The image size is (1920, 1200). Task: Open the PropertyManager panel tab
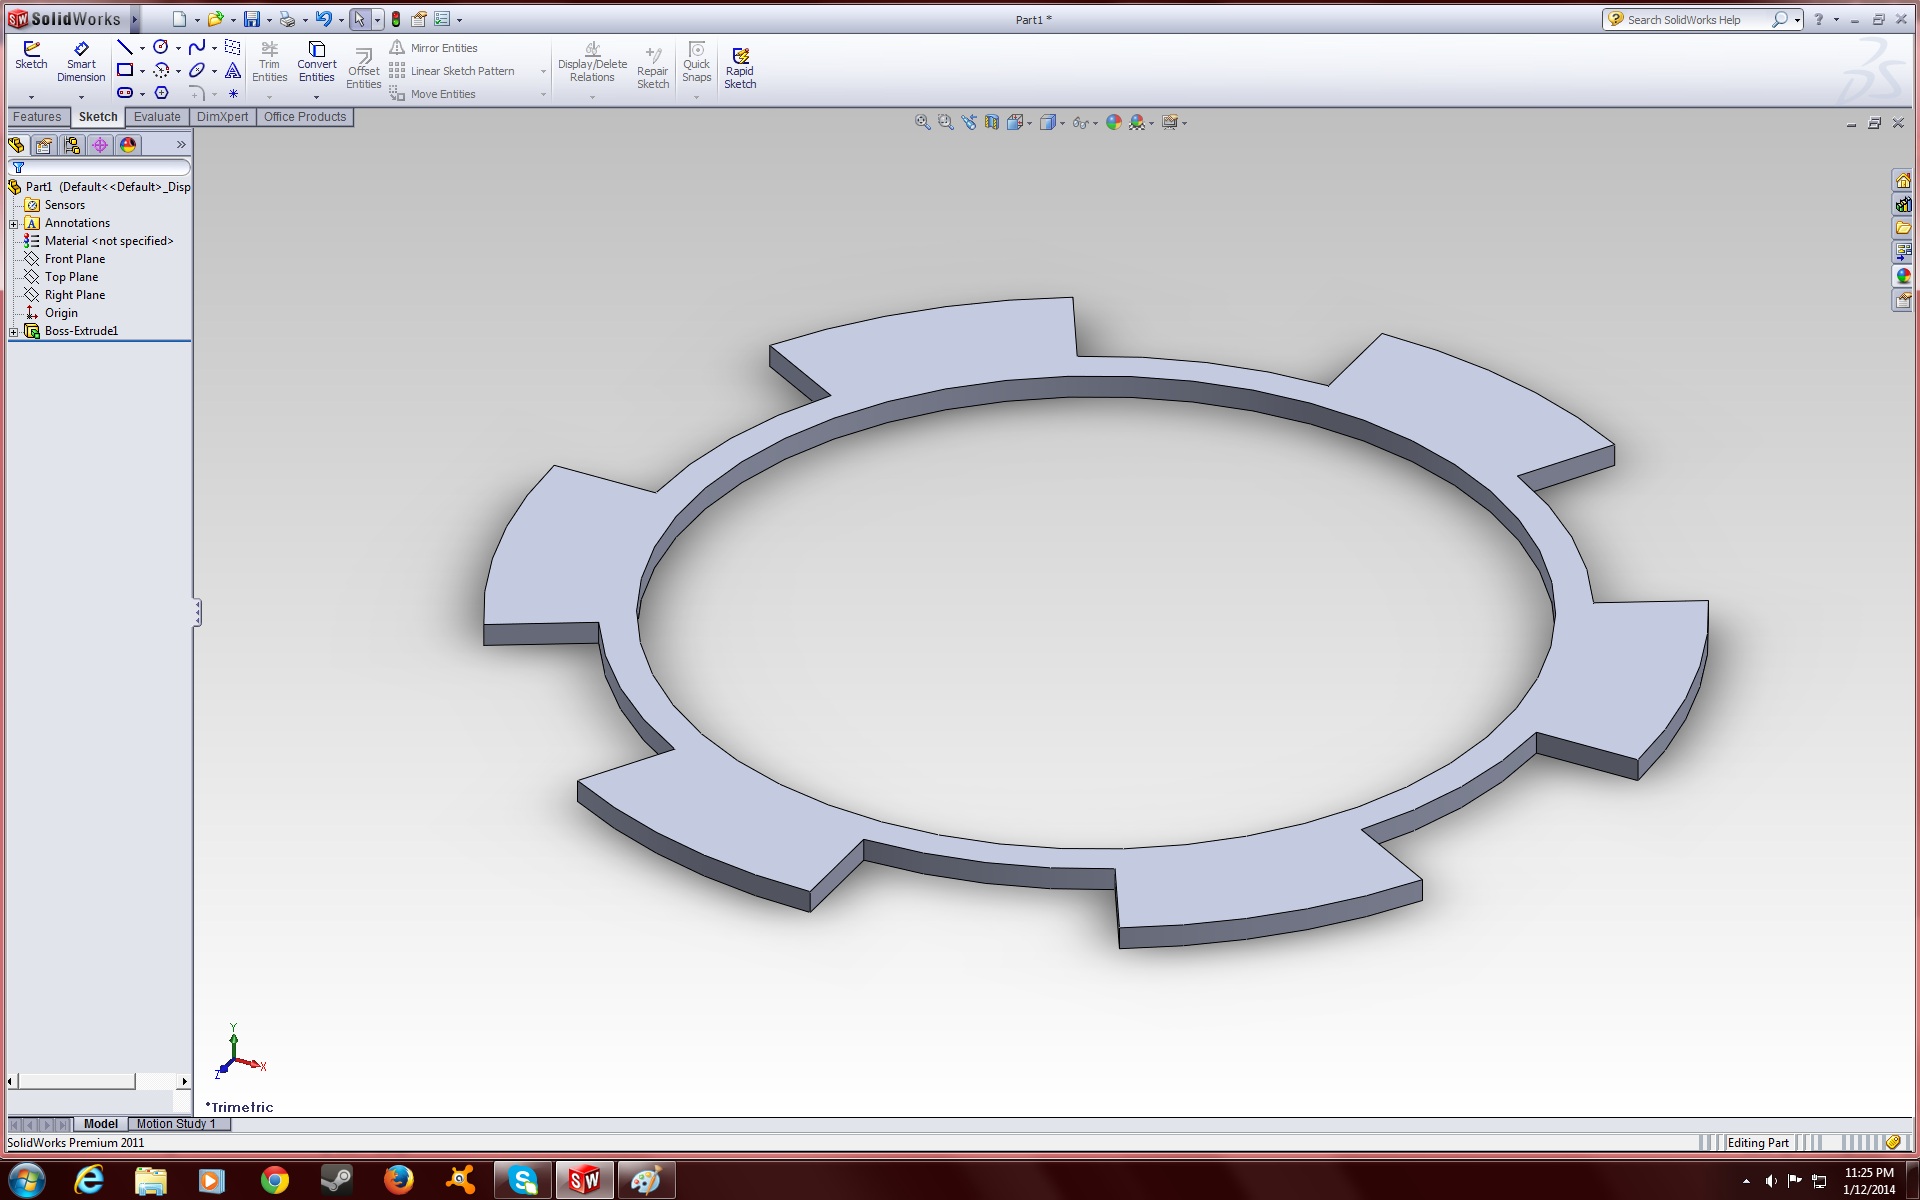(44, 145)
